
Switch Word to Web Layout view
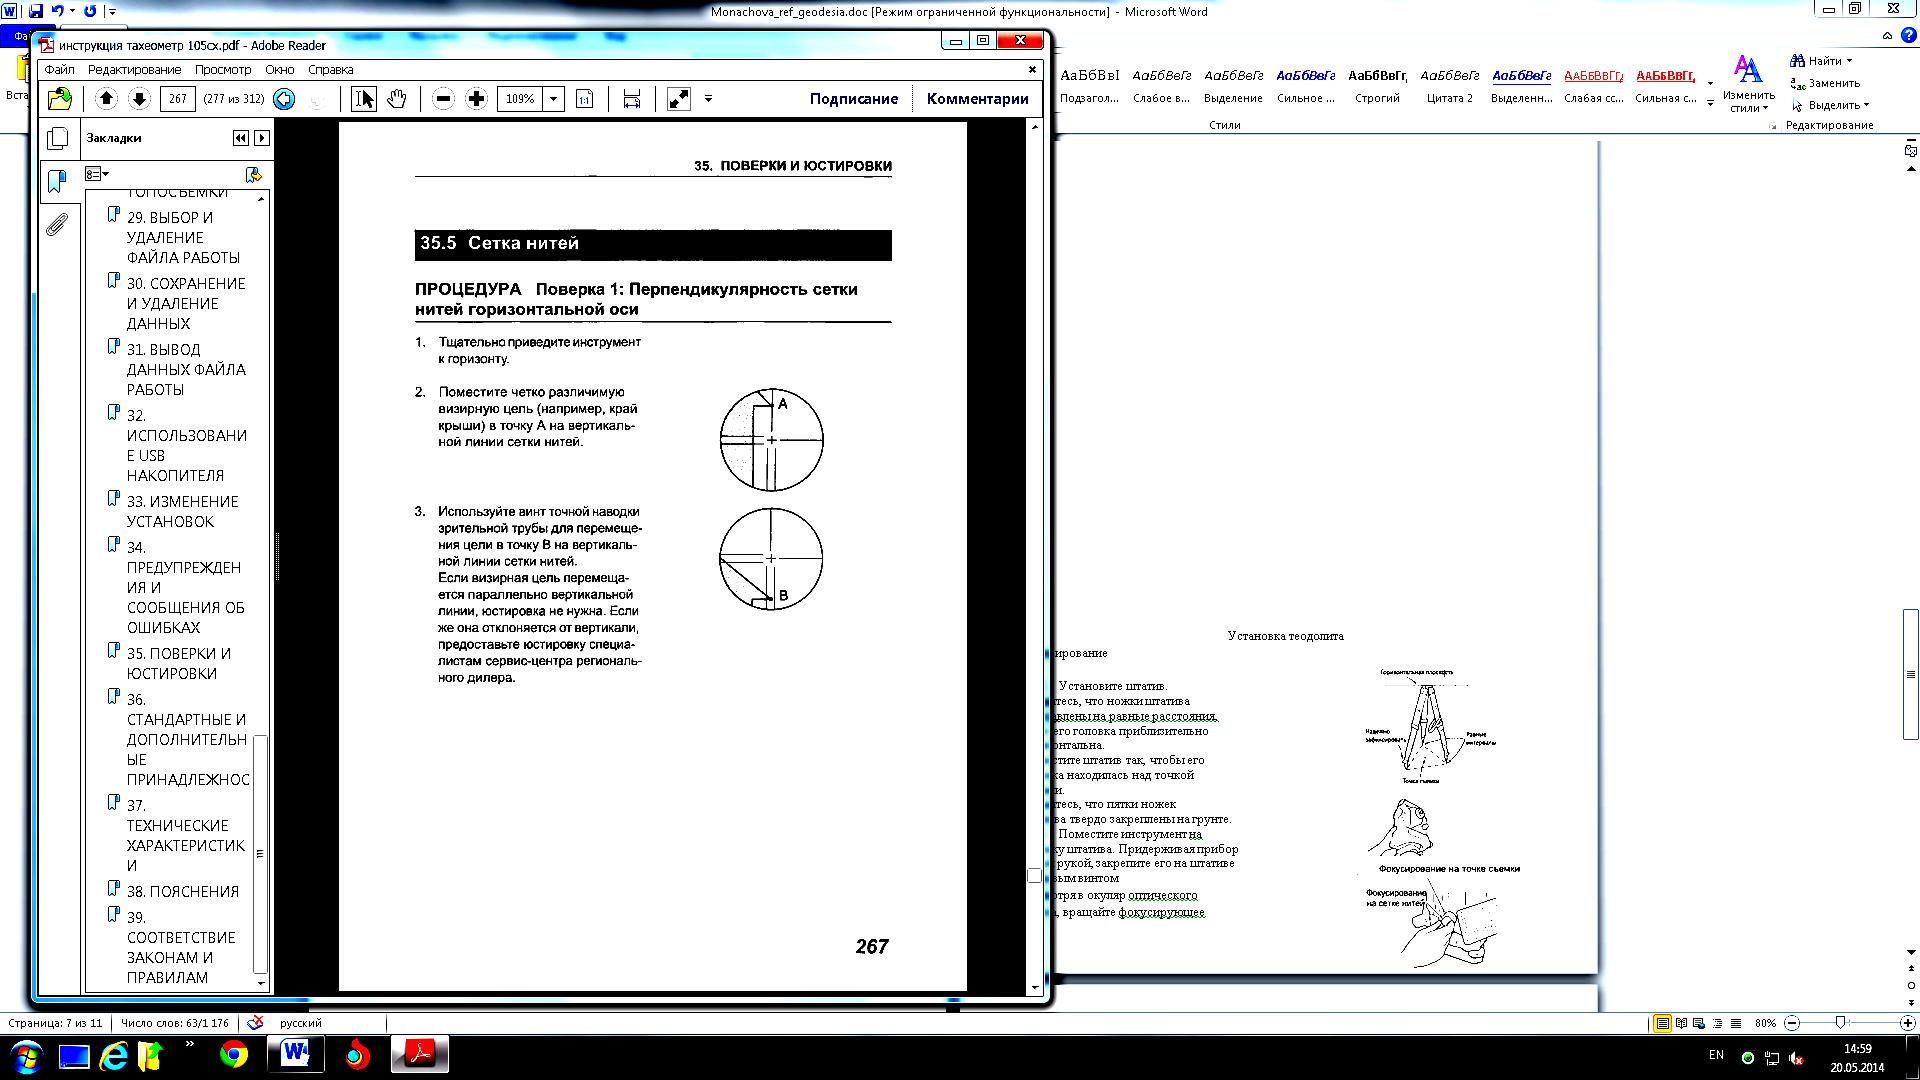(x=1700, y=1023)
